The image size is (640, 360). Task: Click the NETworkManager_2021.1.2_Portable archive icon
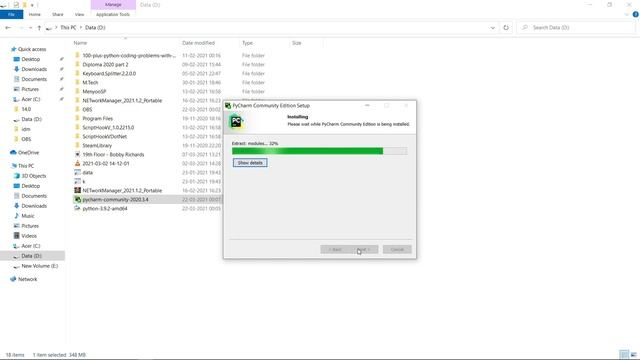coord(77,190)
